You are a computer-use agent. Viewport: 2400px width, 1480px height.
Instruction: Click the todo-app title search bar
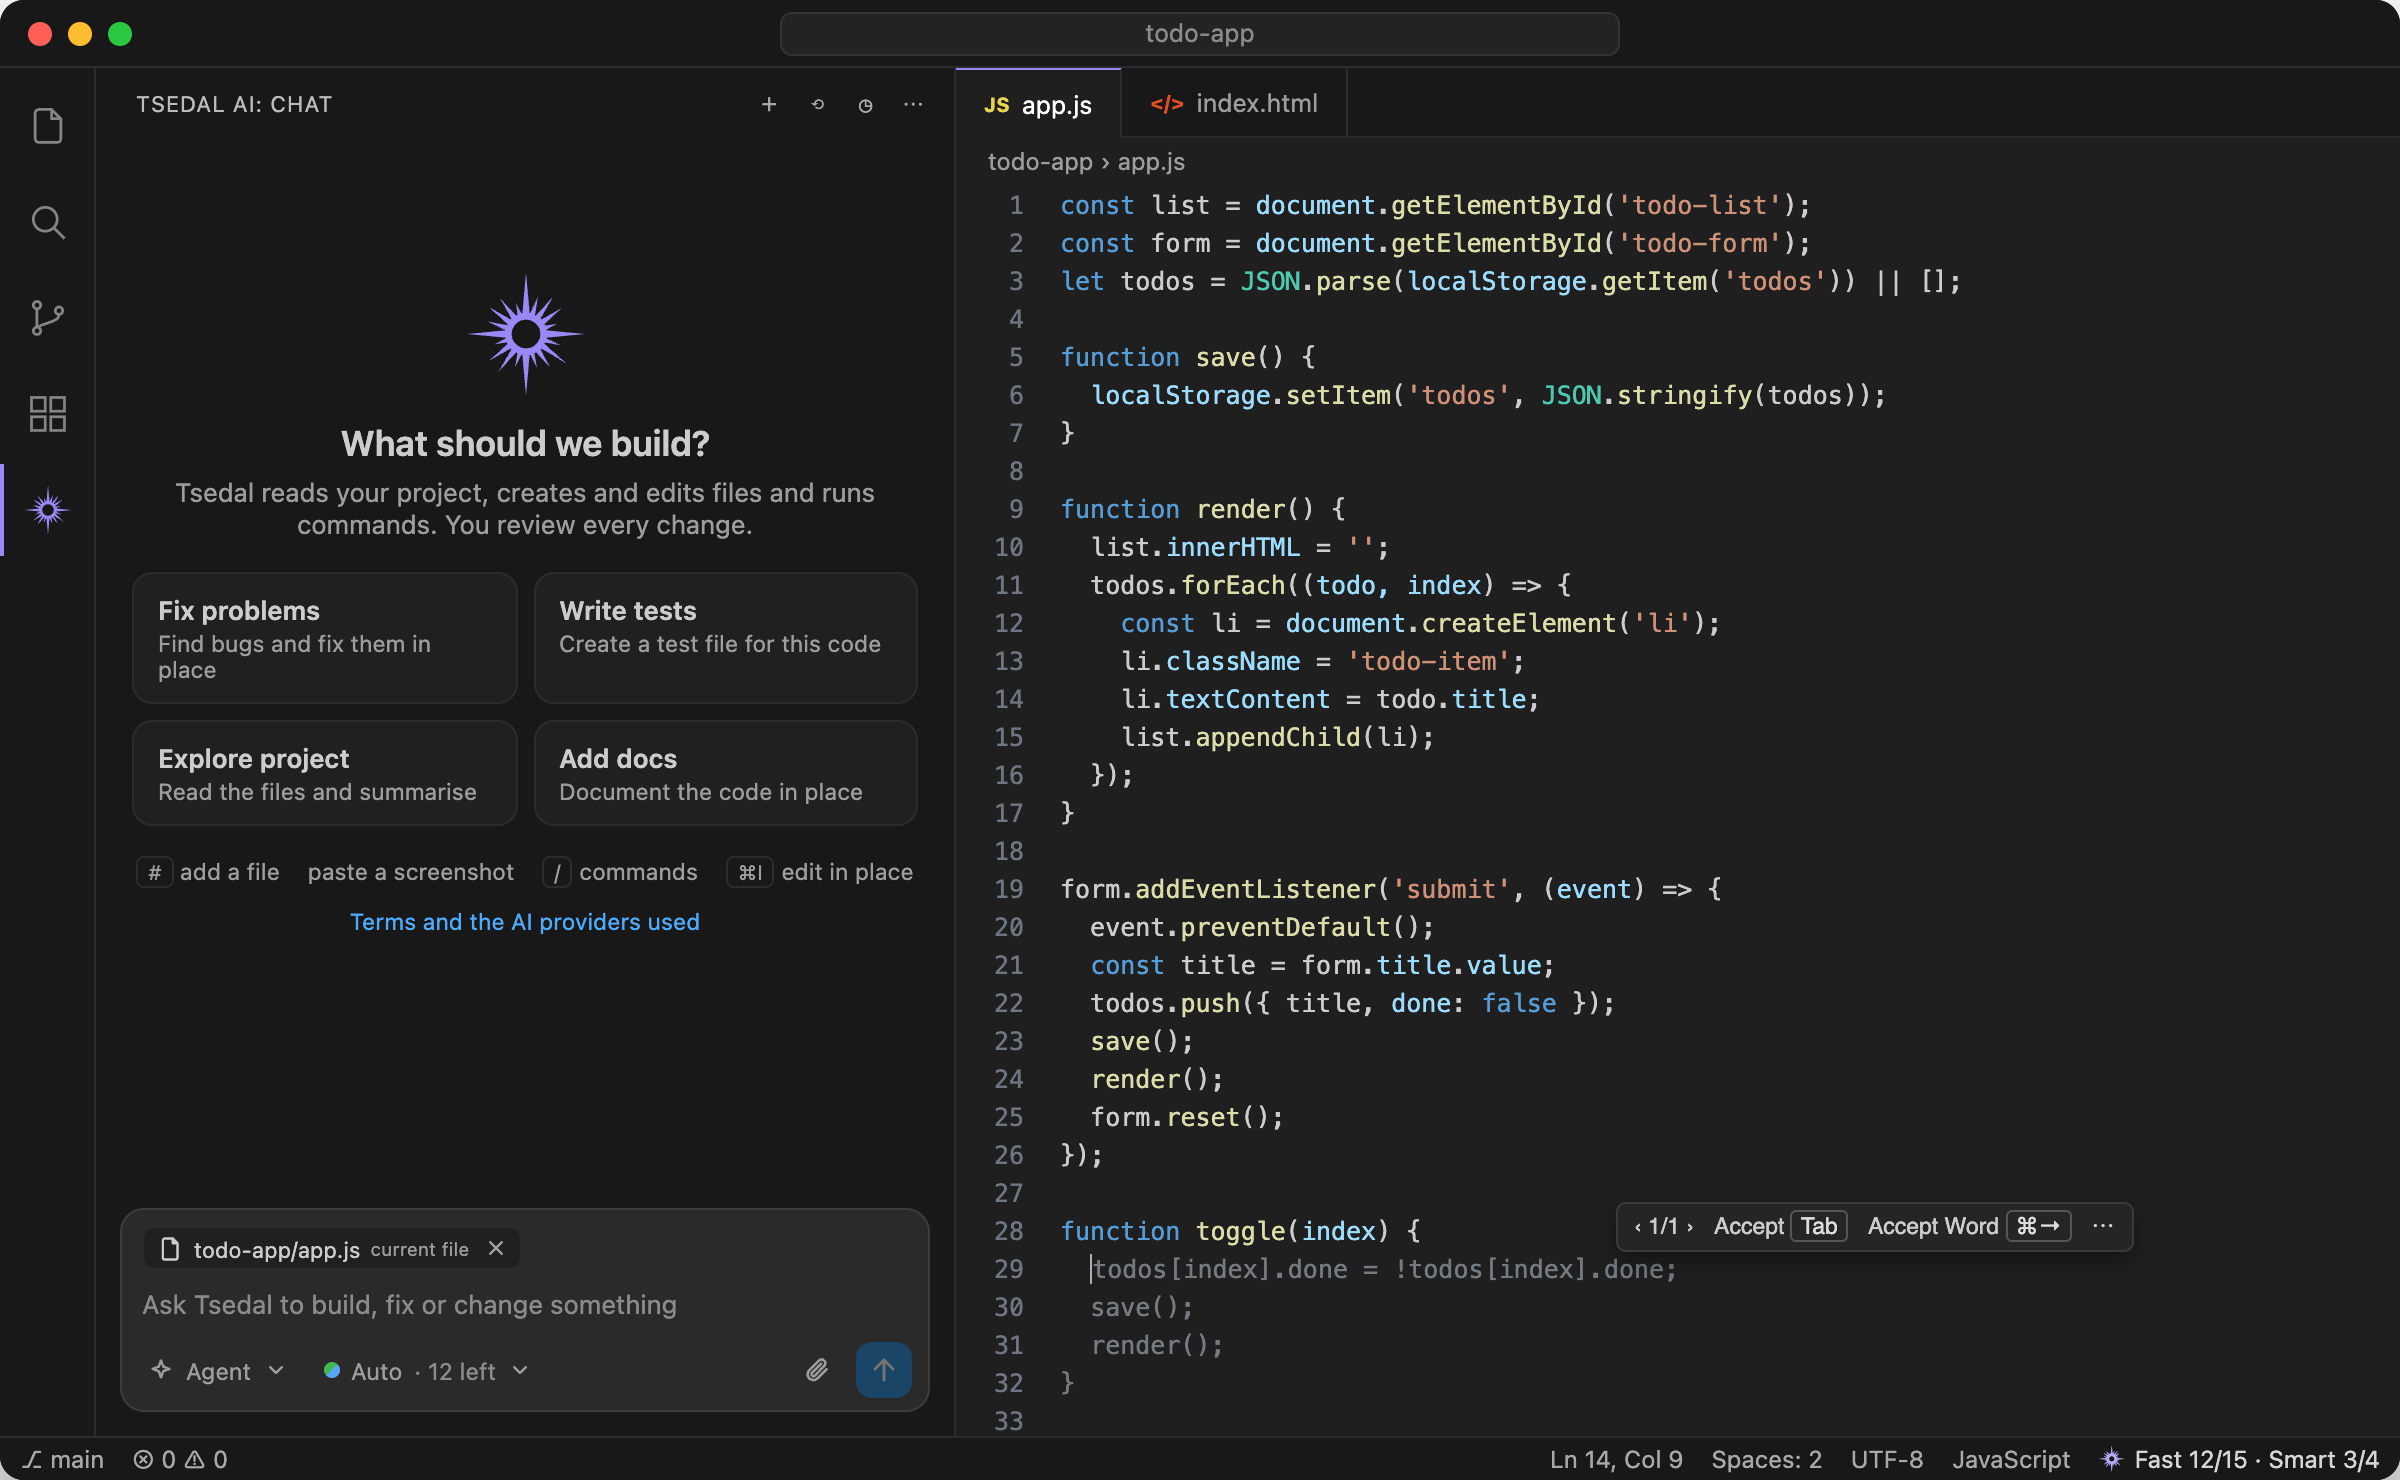coord(1199,34)
